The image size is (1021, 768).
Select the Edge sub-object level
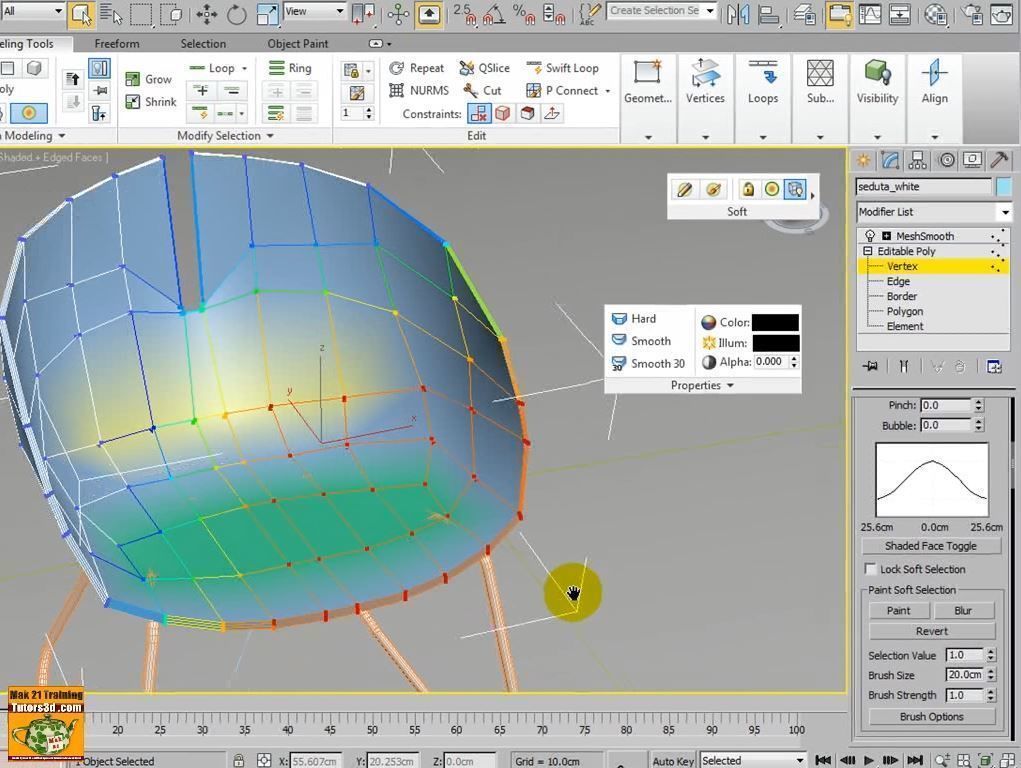(x=898, y=281)
